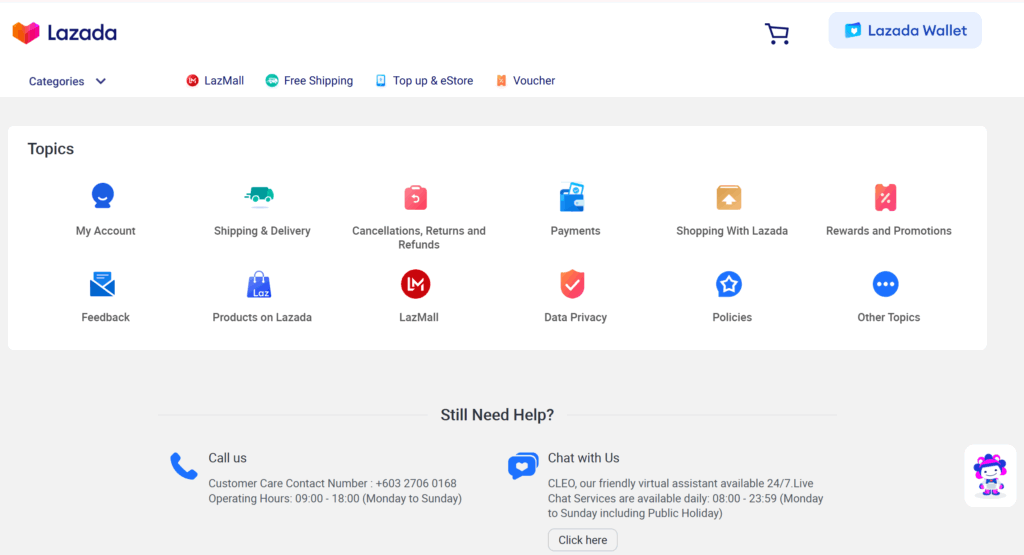Open Voucher navigation link

[x=525, y=80]
